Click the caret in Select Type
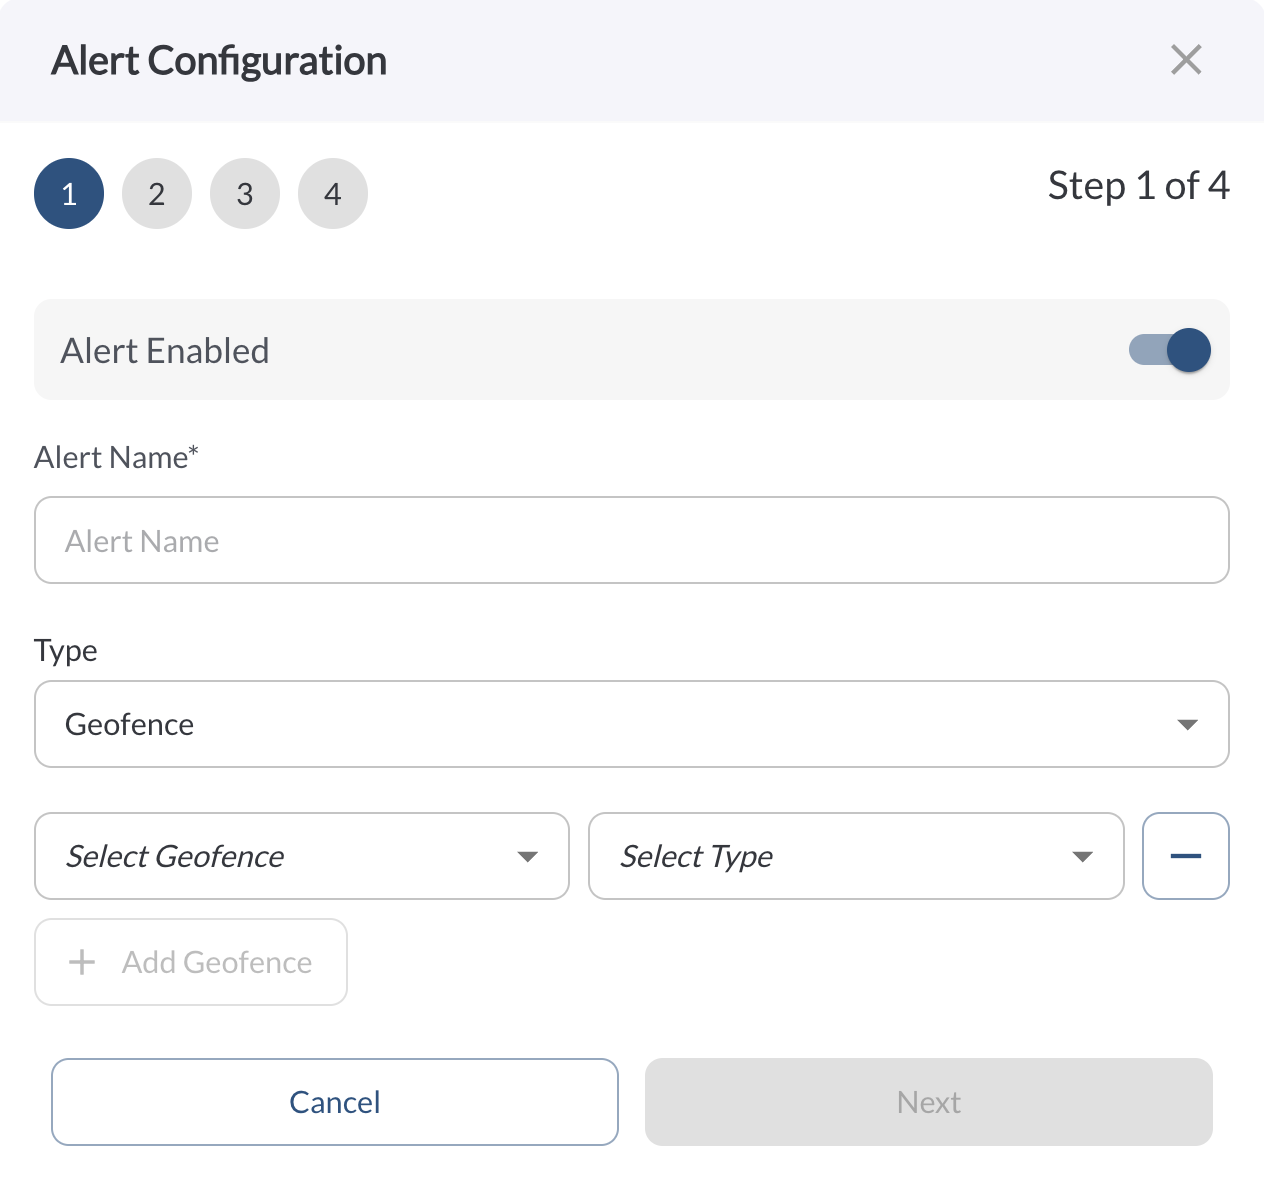Viewport: 1264px width, 1200px height. [1082, 857]
